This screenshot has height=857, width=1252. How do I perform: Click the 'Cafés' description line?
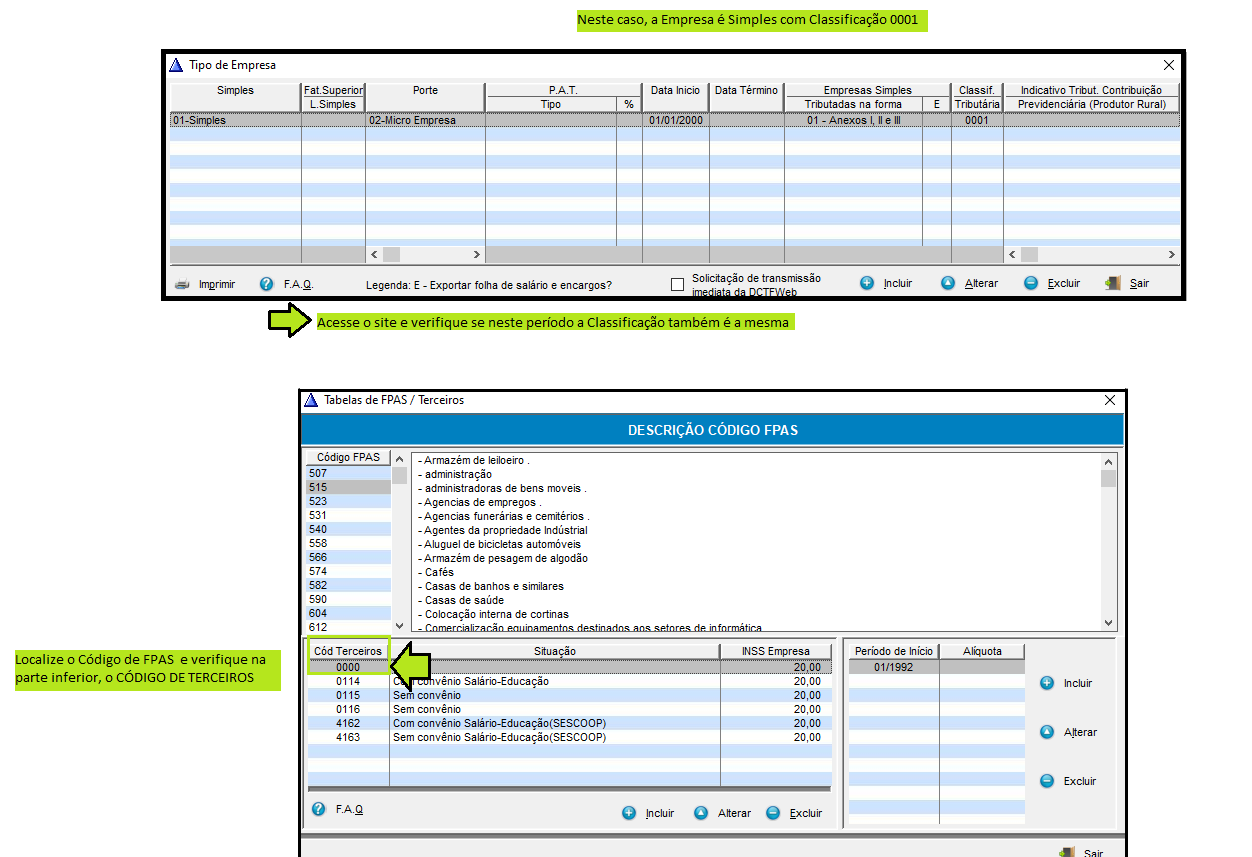point(436,572)
